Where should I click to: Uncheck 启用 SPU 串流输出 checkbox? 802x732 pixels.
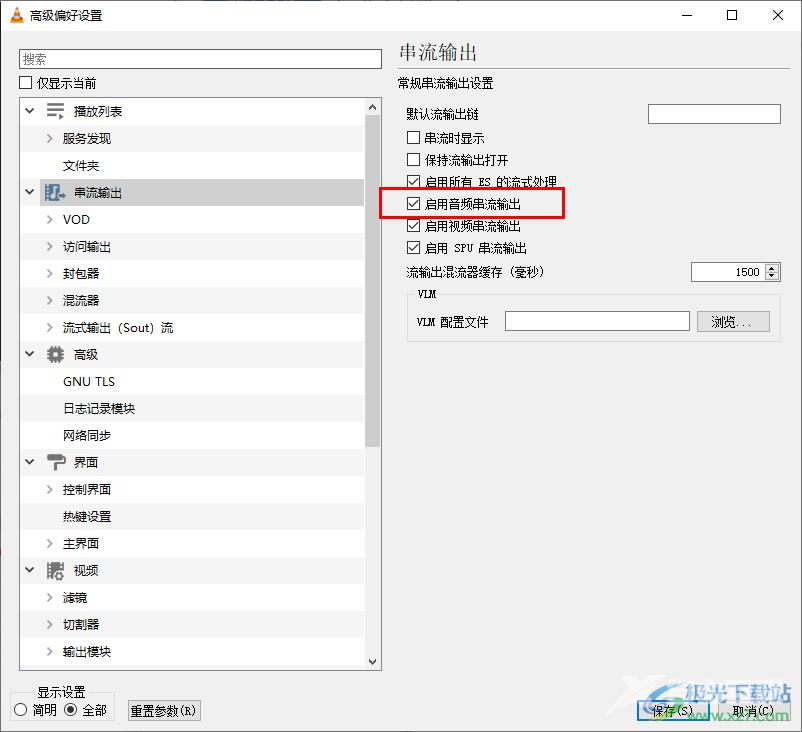[413, 248]
